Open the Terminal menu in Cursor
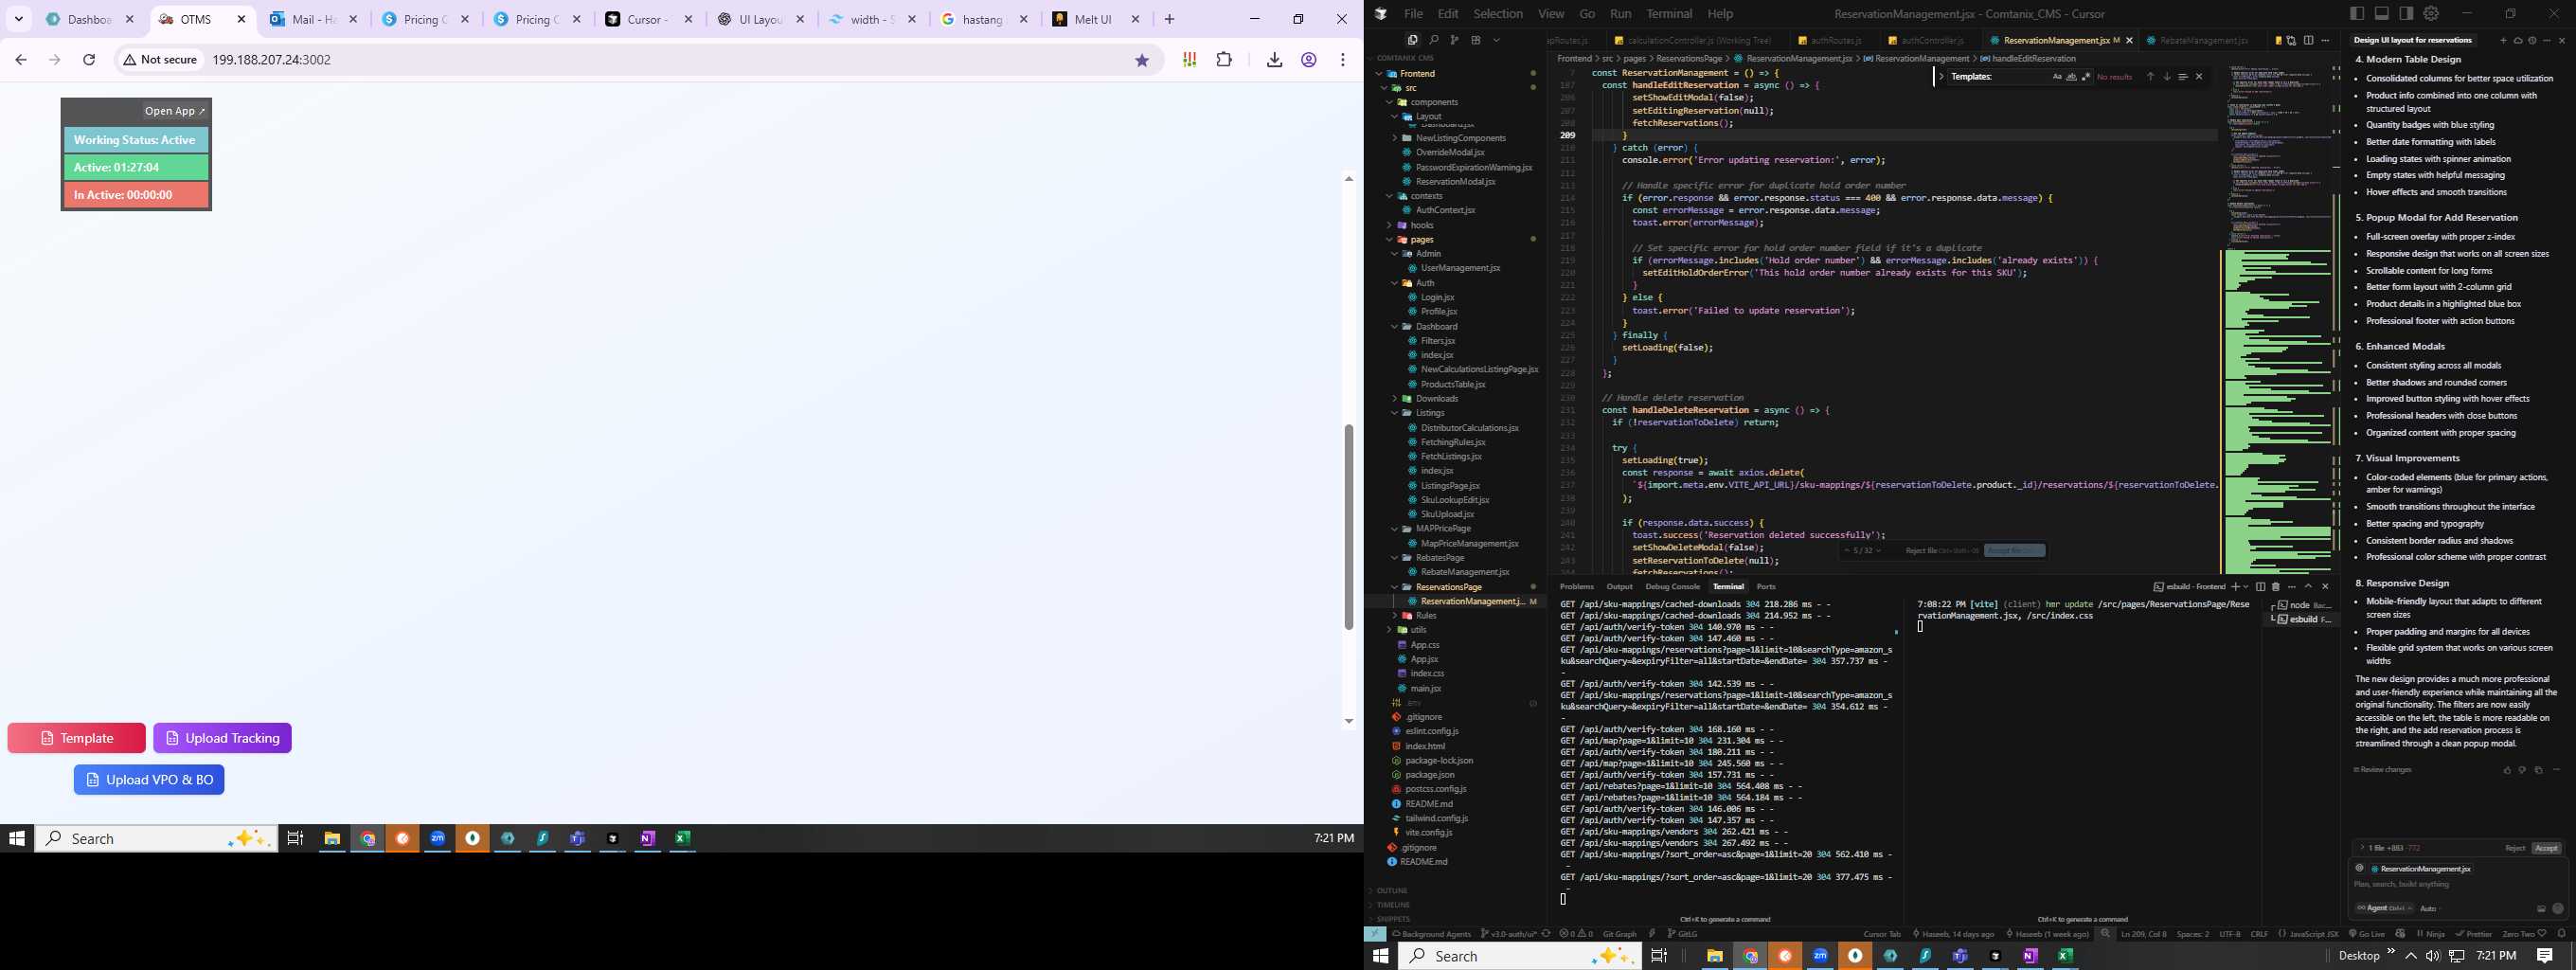This screenshot has height=970, width=2576. coord(1669,14)
